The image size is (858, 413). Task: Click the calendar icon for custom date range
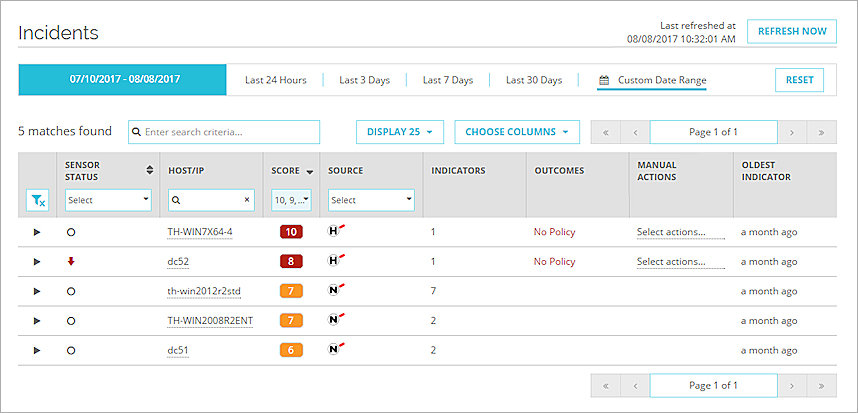click(604, 80)
